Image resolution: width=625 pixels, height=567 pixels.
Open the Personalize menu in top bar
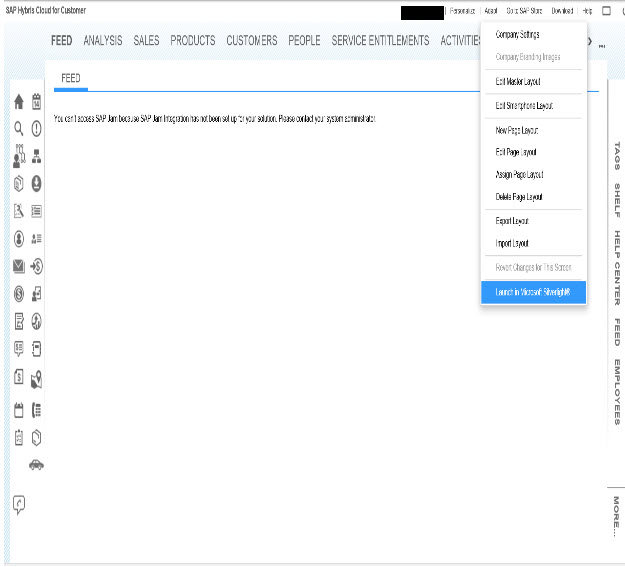coord(462,11)
